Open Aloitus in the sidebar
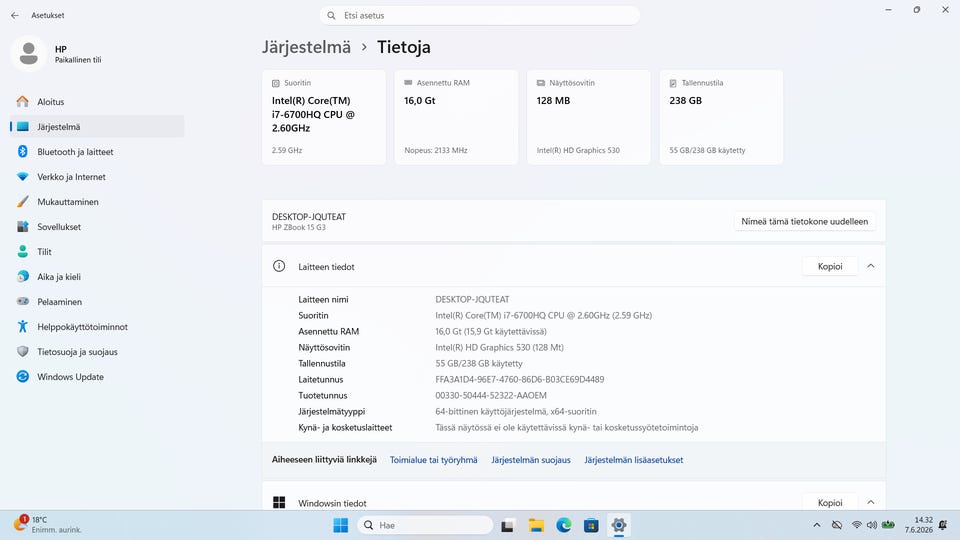 coord(97,102)
